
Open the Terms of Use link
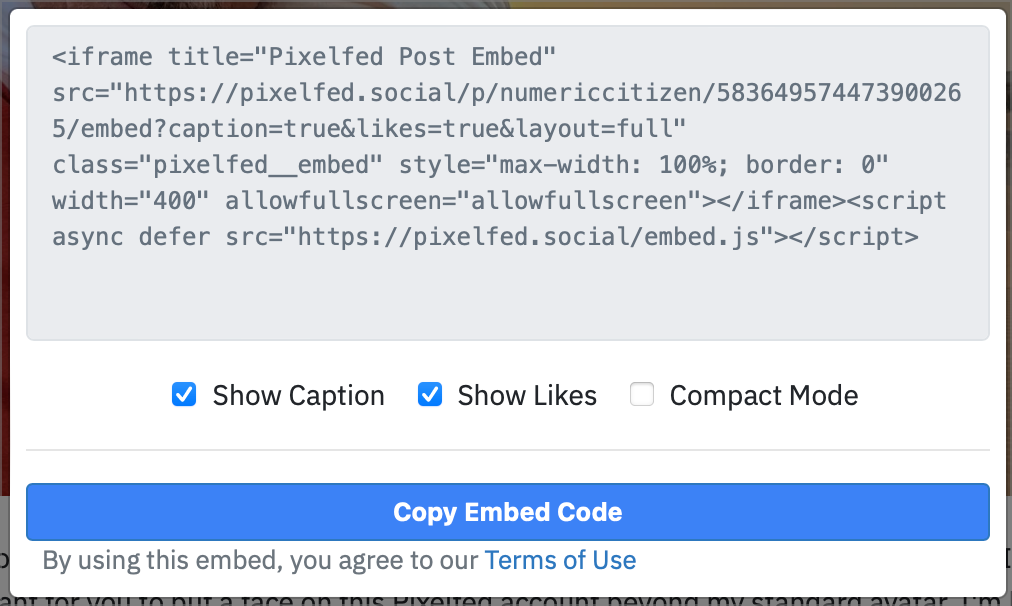click(560, 560)
